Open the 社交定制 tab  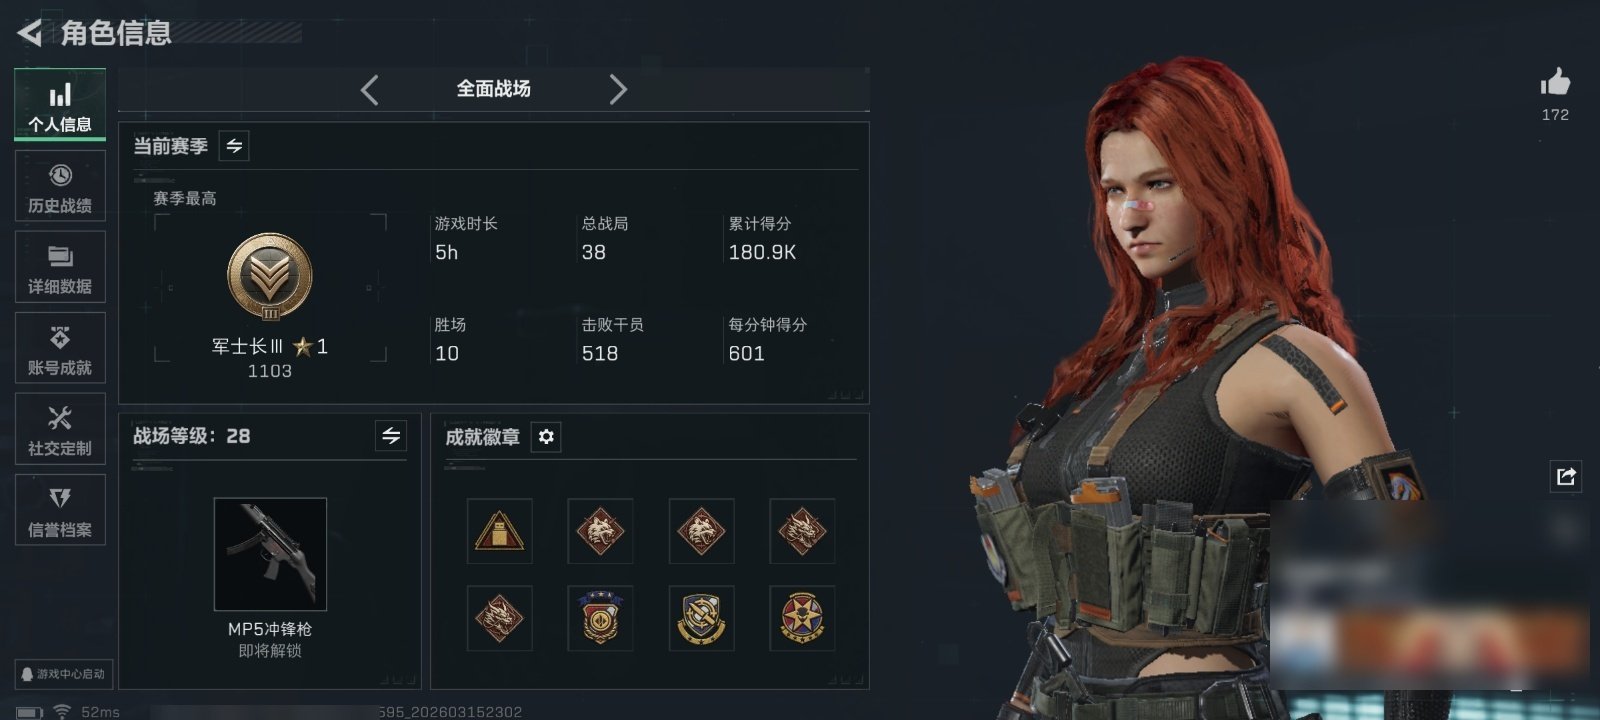coord(60,429)
